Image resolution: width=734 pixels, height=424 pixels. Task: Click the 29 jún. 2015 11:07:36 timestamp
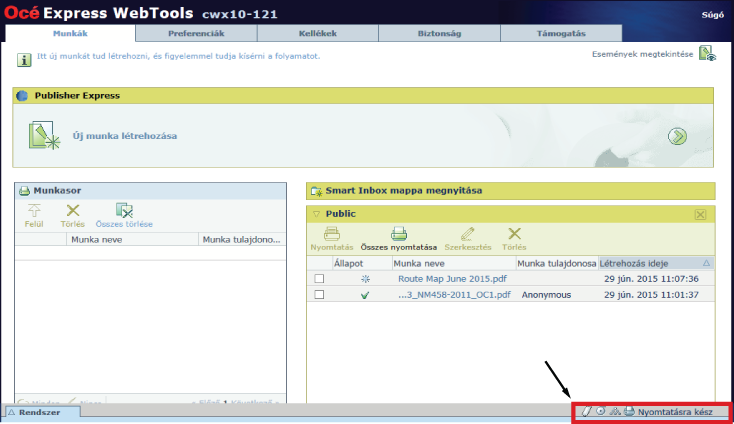pyautogui.click(x=651, y=279)
